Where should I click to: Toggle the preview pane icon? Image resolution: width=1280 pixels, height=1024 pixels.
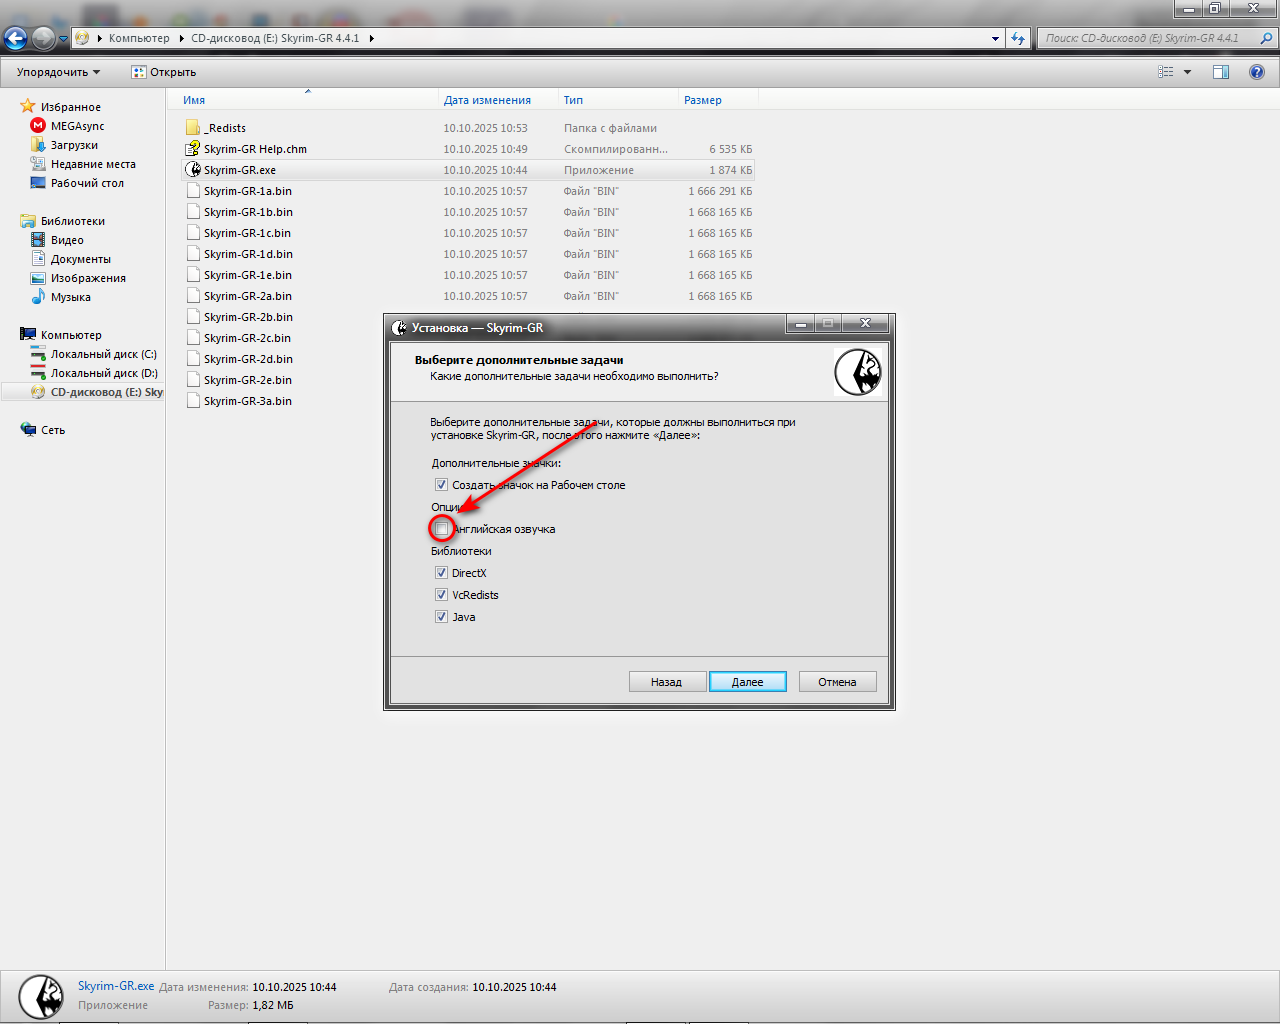1221,72
